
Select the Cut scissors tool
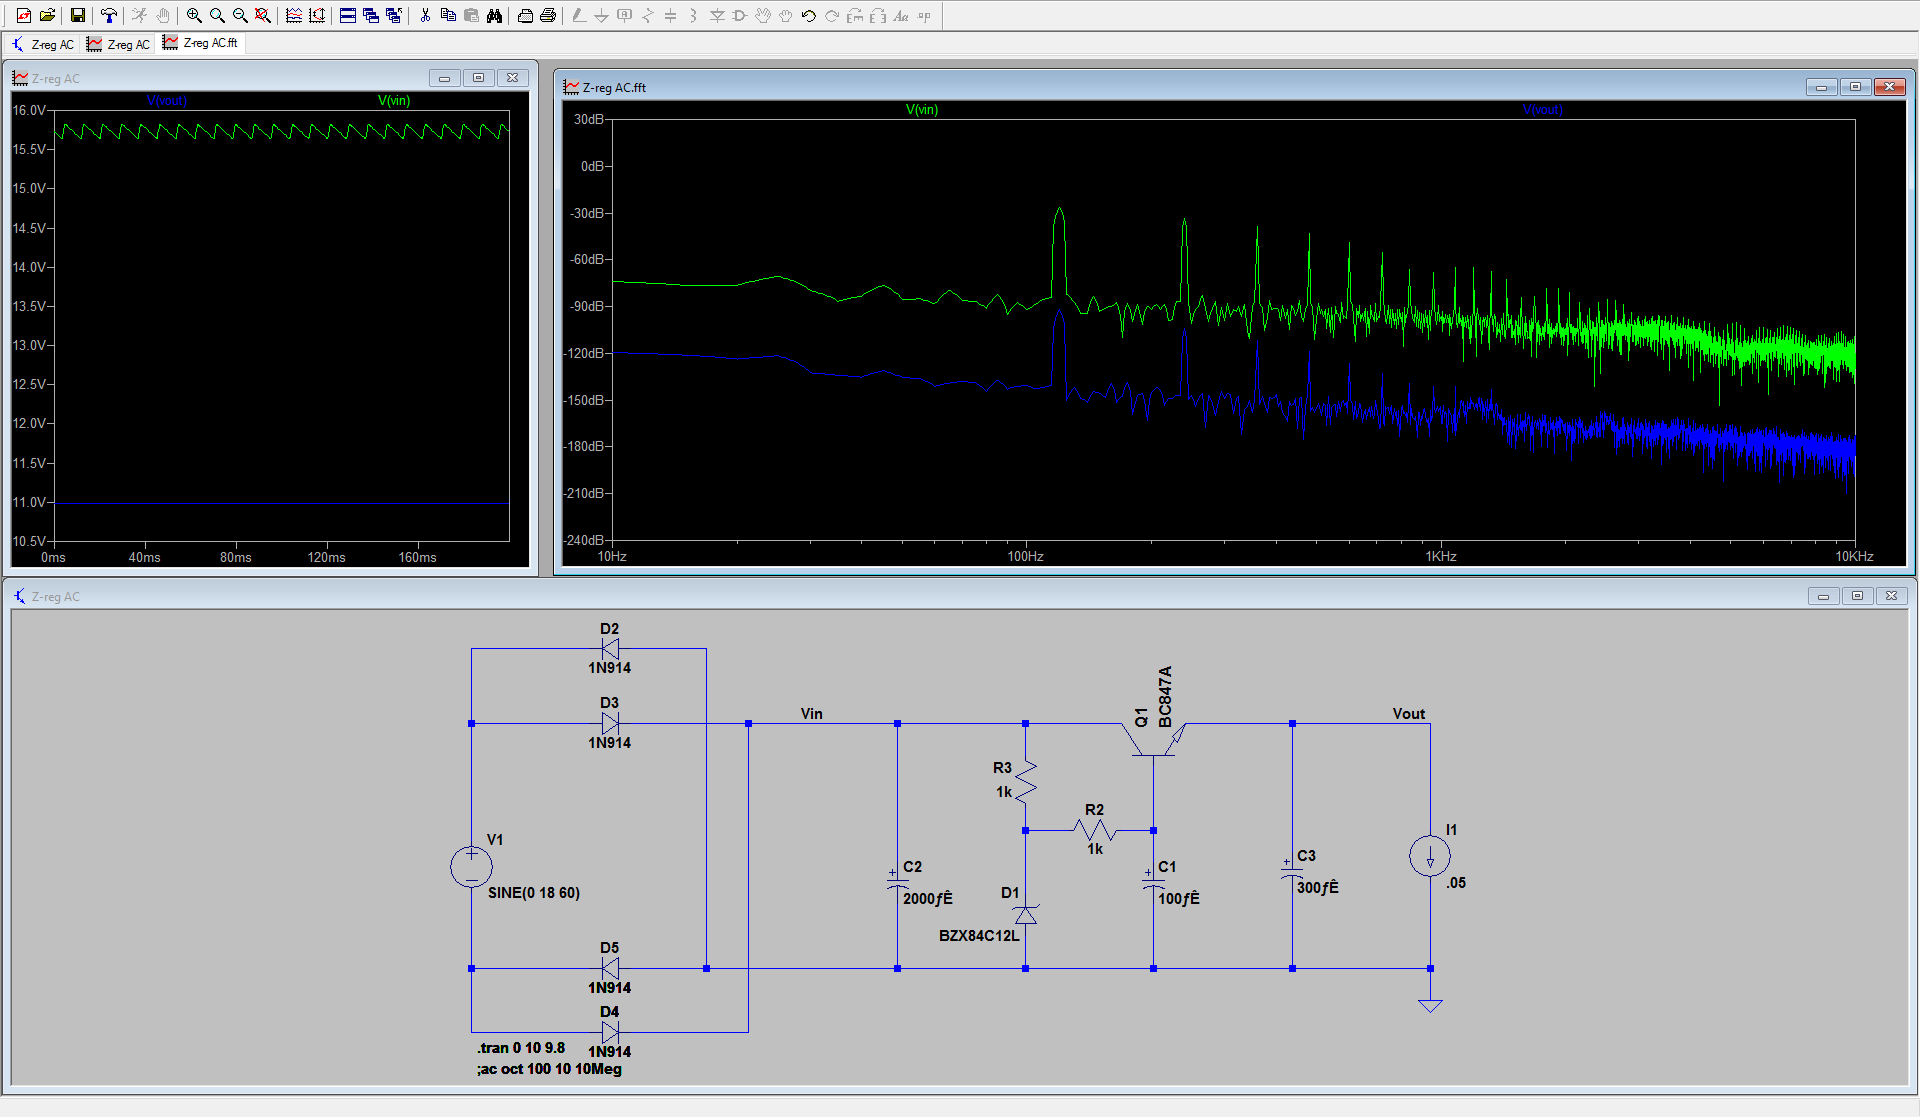(x=425, y=15)
